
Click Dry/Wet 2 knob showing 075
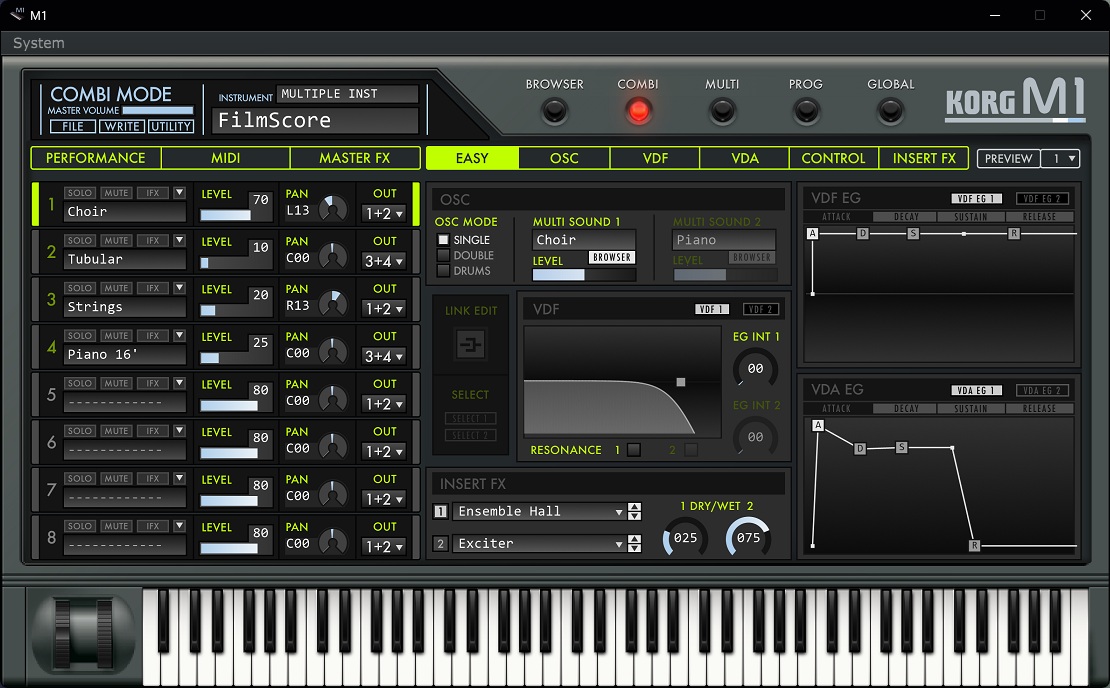[x=748, y=537]
